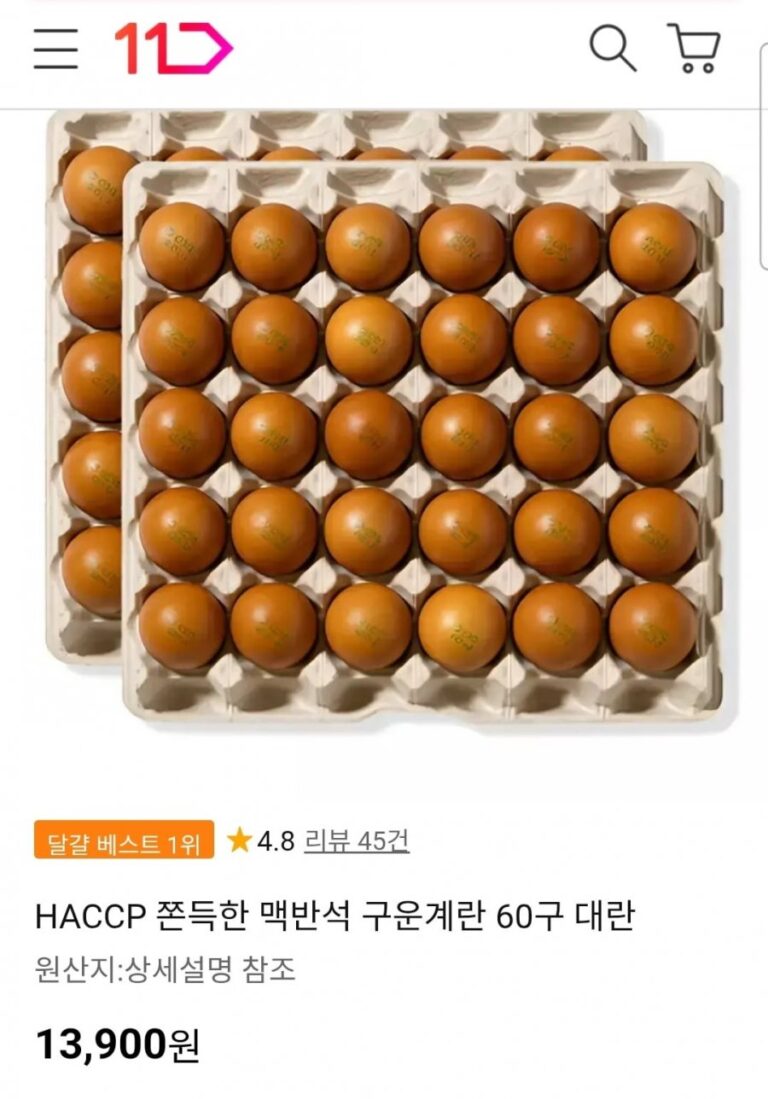Image resolution: width=768 pixels, height=1099 pixels.
Task: Tap the 달걀 베스트 1위 badge
Action: (x=123, y=840)
